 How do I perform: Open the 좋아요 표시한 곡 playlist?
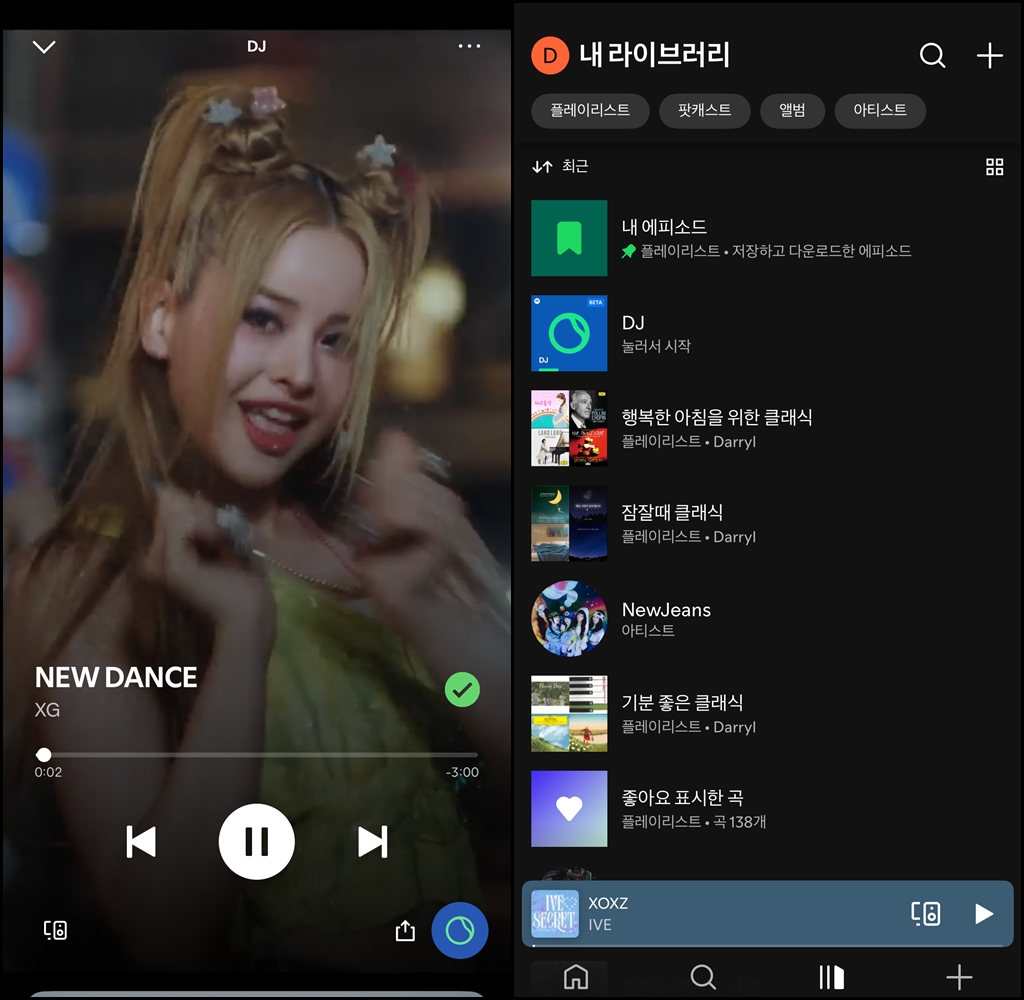click(767, 809)
